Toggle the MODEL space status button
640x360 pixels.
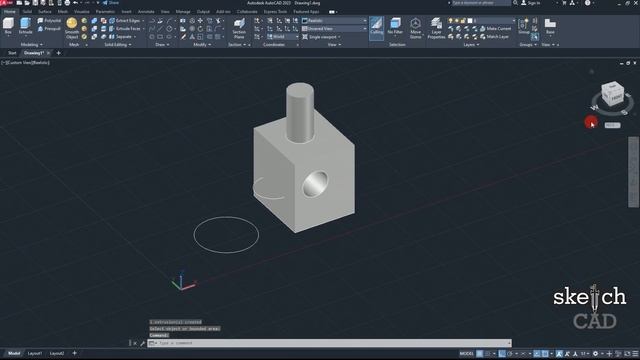tap(467, 353)
